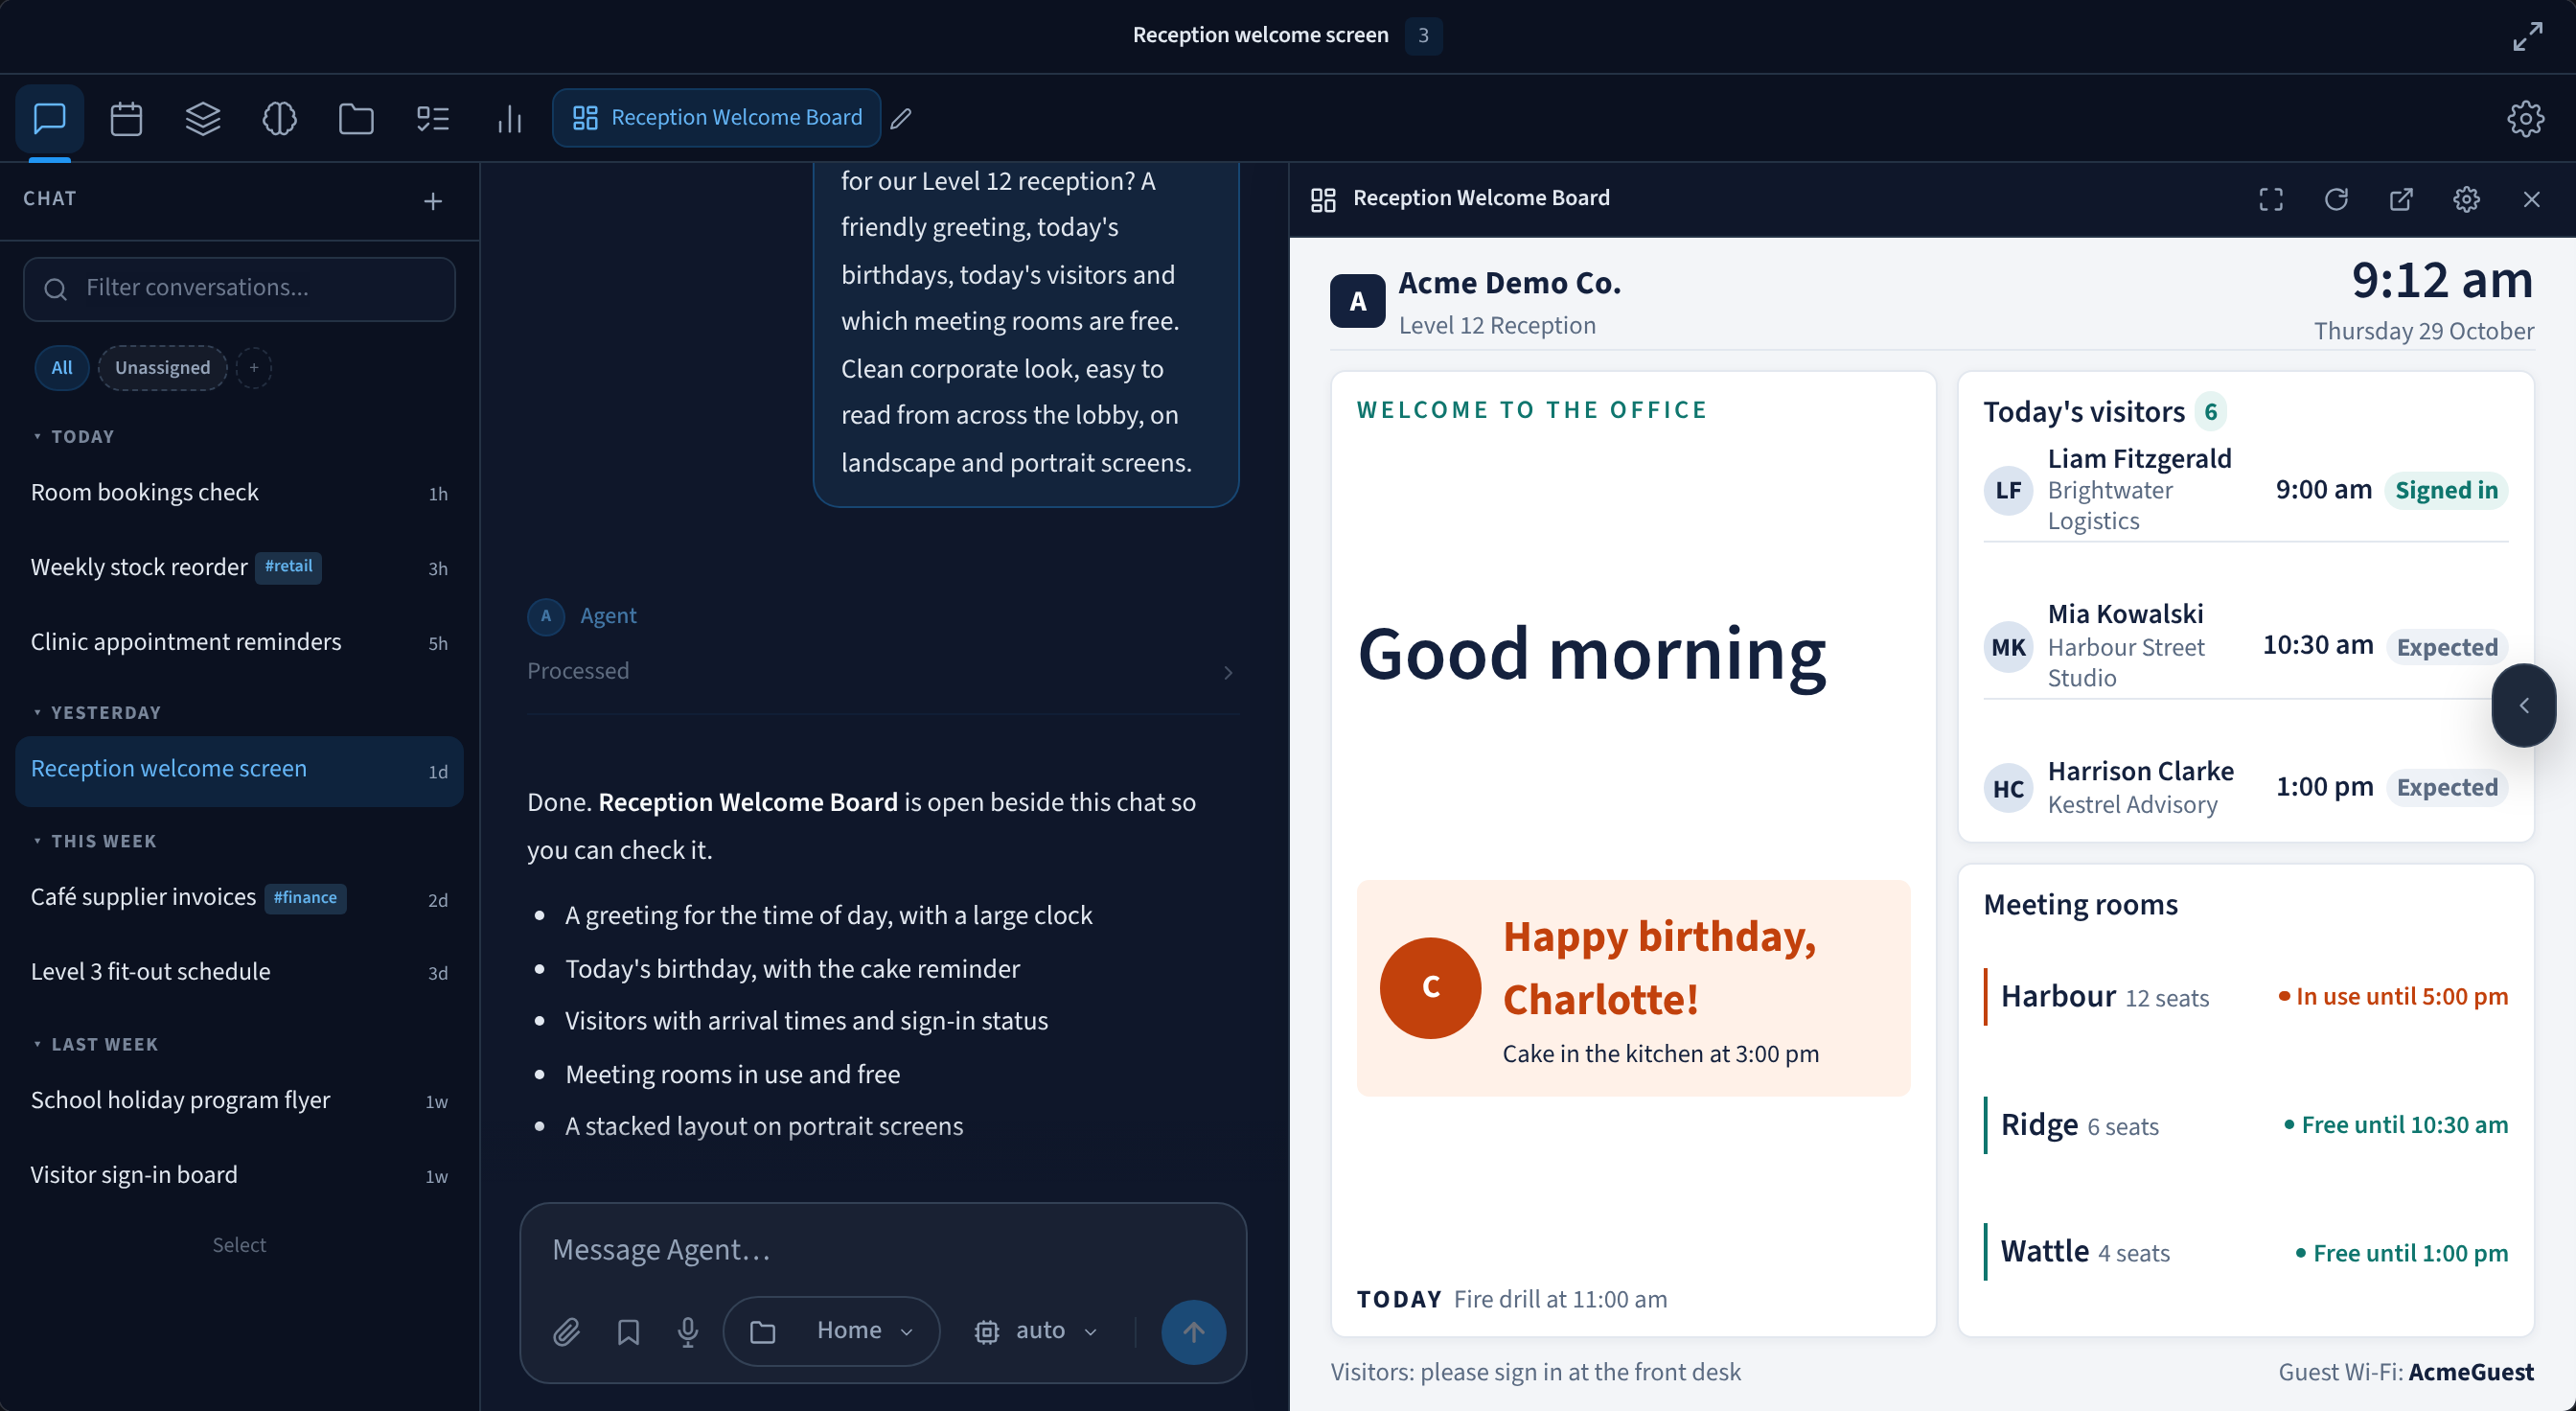Click the Select link below the conversations
2576x1411 pixels.
click(x=239, y=1245)
